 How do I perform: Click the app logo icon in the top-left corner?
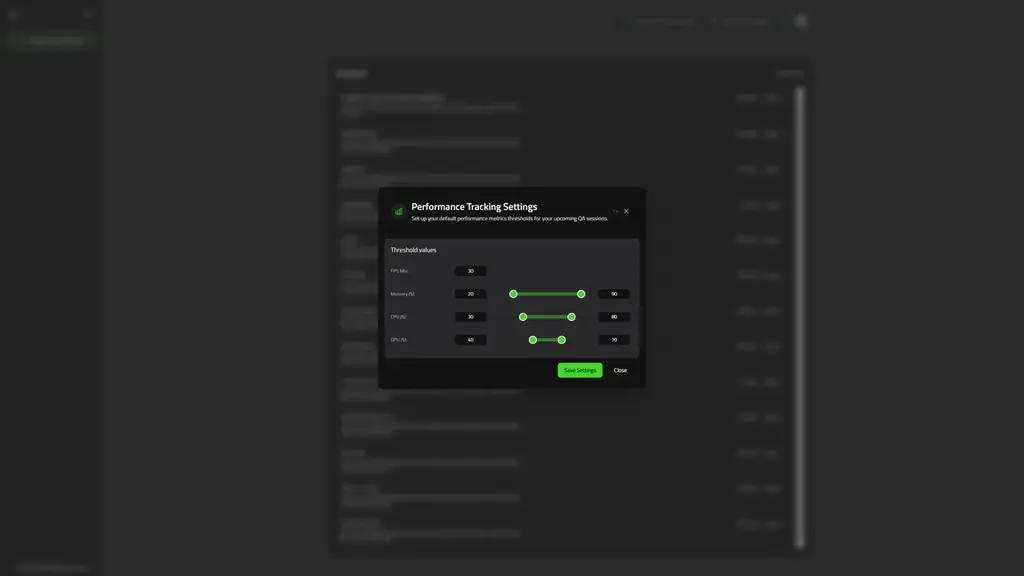(12, 13)
